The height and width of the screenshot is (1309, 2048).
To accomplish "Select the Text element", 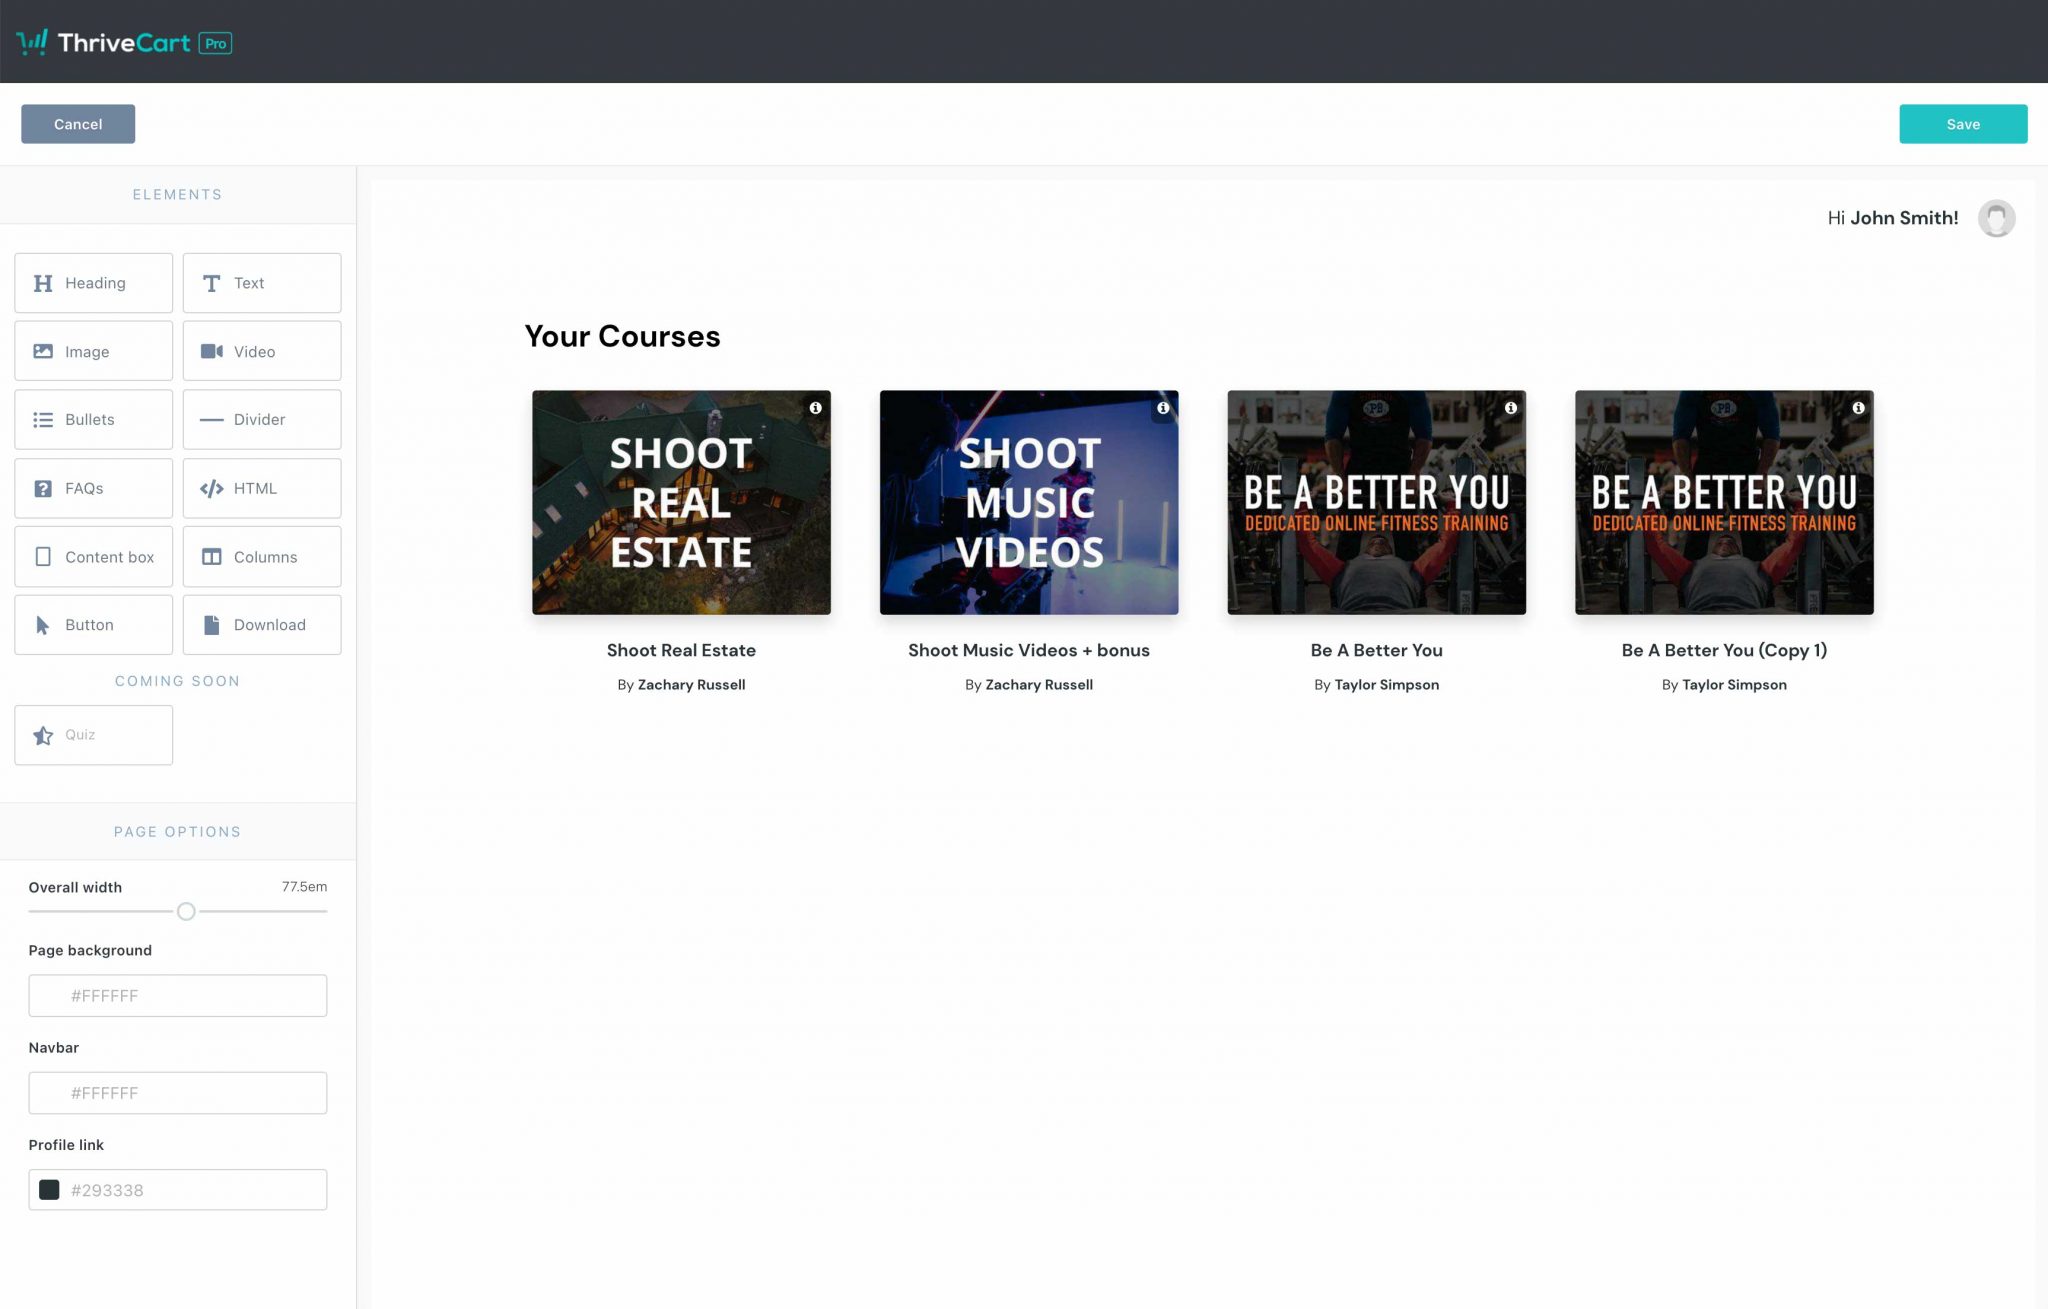I will coord(261,282).
